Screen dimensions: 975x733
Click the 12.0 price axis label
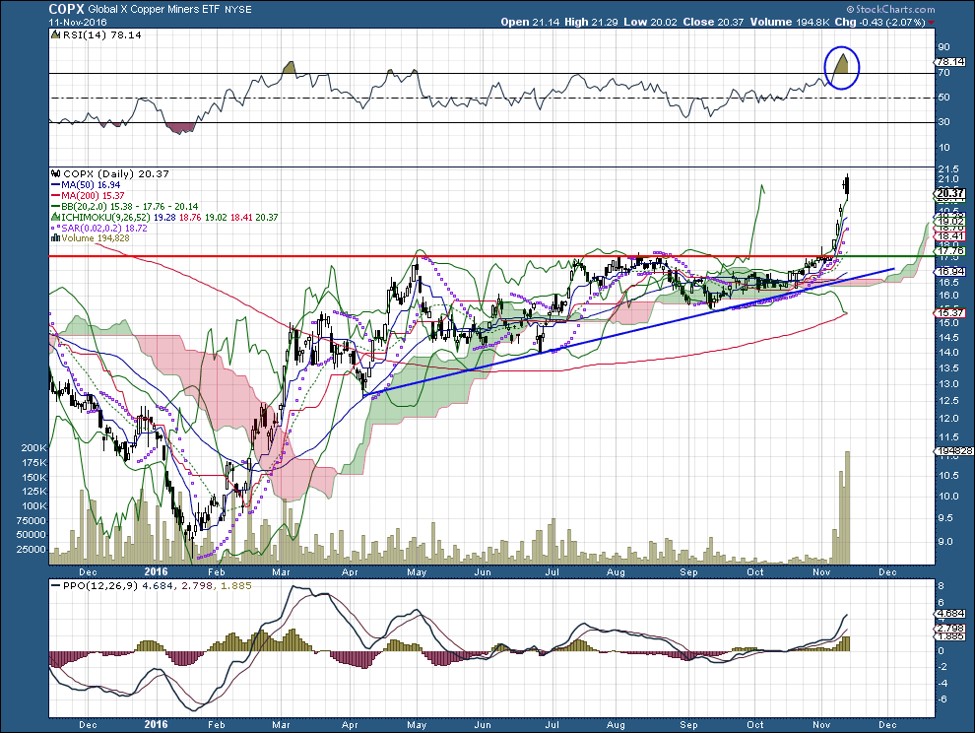(947, 418)
